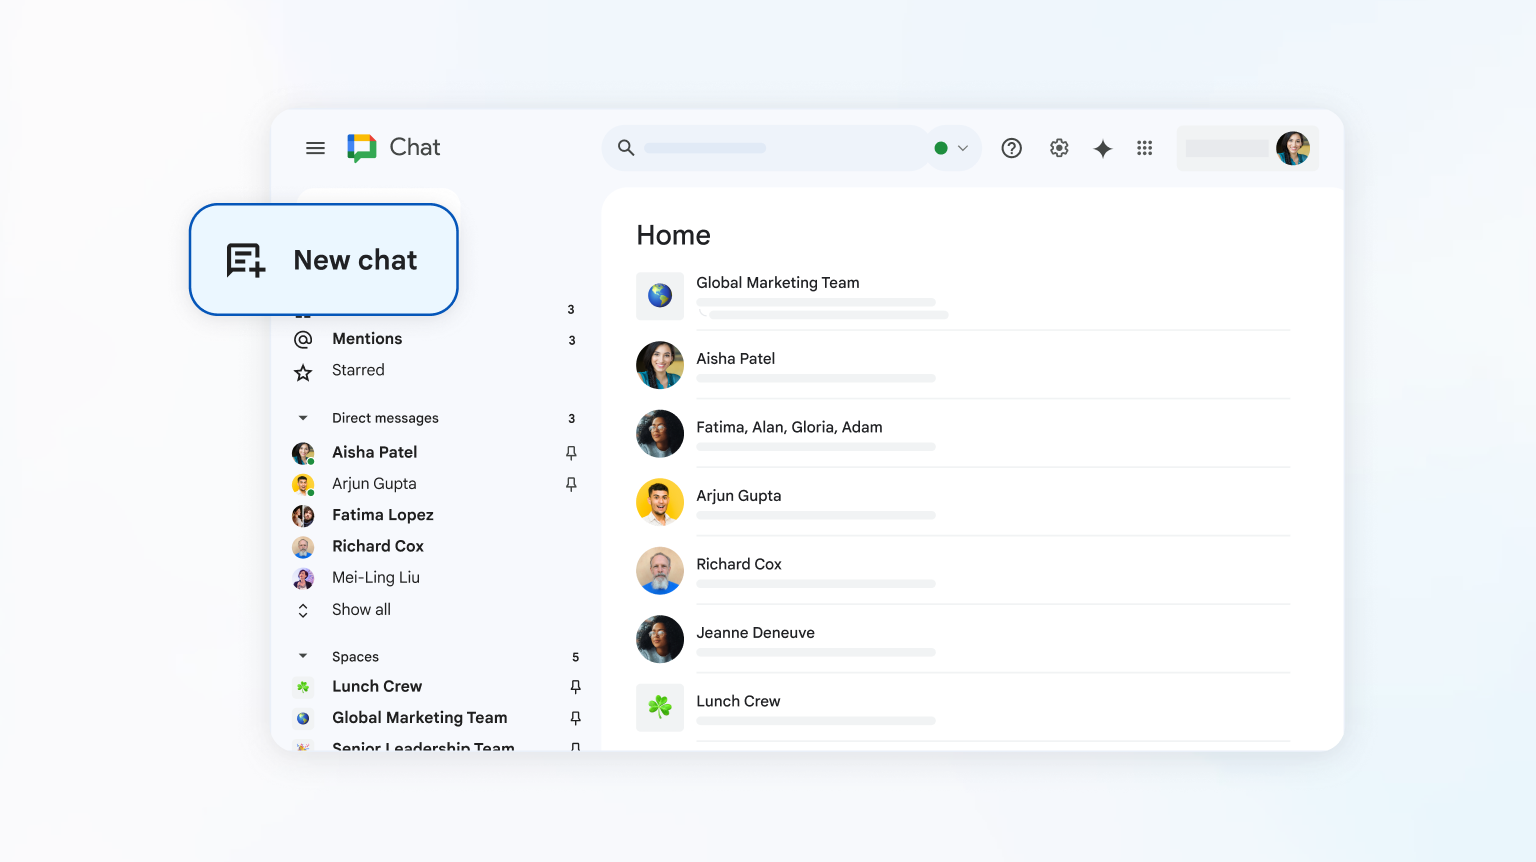The image size is (1536, 862).
Task: Open the settings gear icon
Action: click(1059, 148)
